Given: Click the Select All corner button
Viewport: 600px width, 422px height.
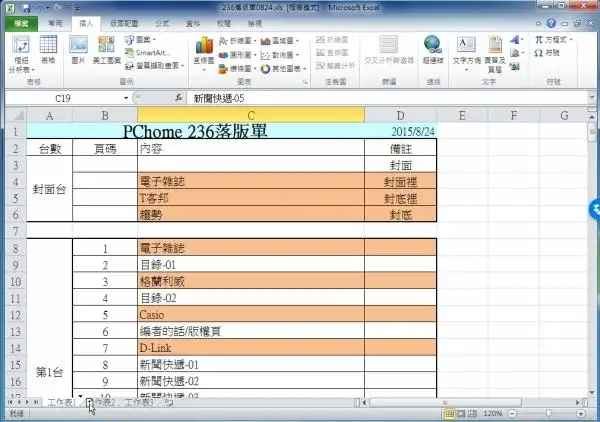Looking at the screenshot, I should 16,115.
